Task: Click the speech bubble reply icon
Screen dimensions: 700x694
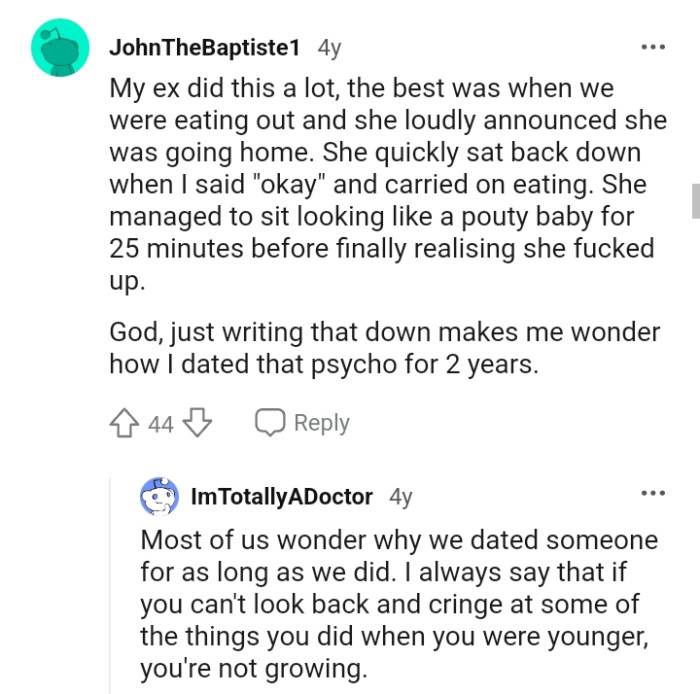Action: 271,423
